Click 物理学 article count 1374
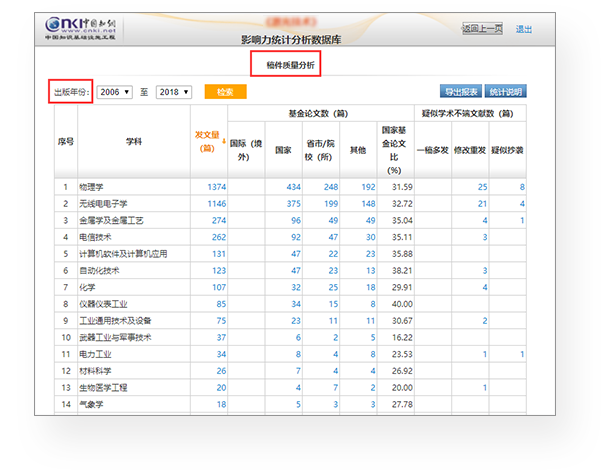Image resolution: width=608 pixels, height=474 pixels. click(x=216, y=187)
